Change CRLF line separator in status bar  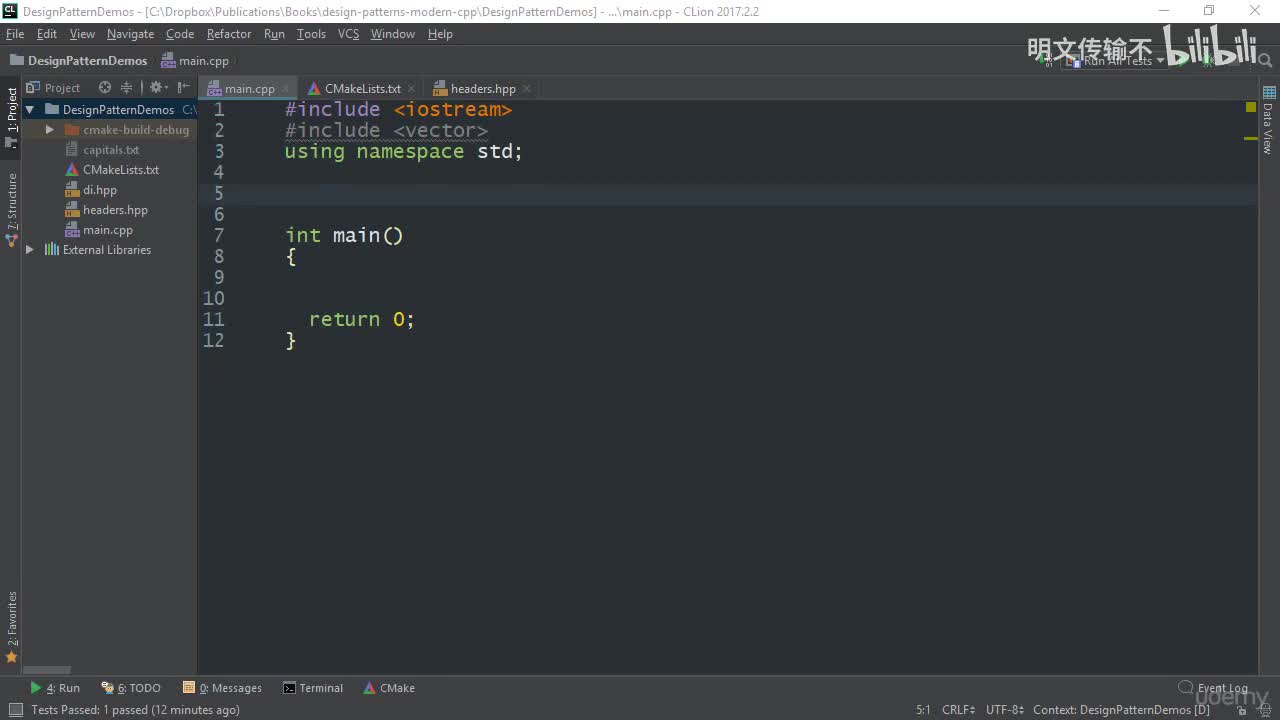[x=958, y=710]
